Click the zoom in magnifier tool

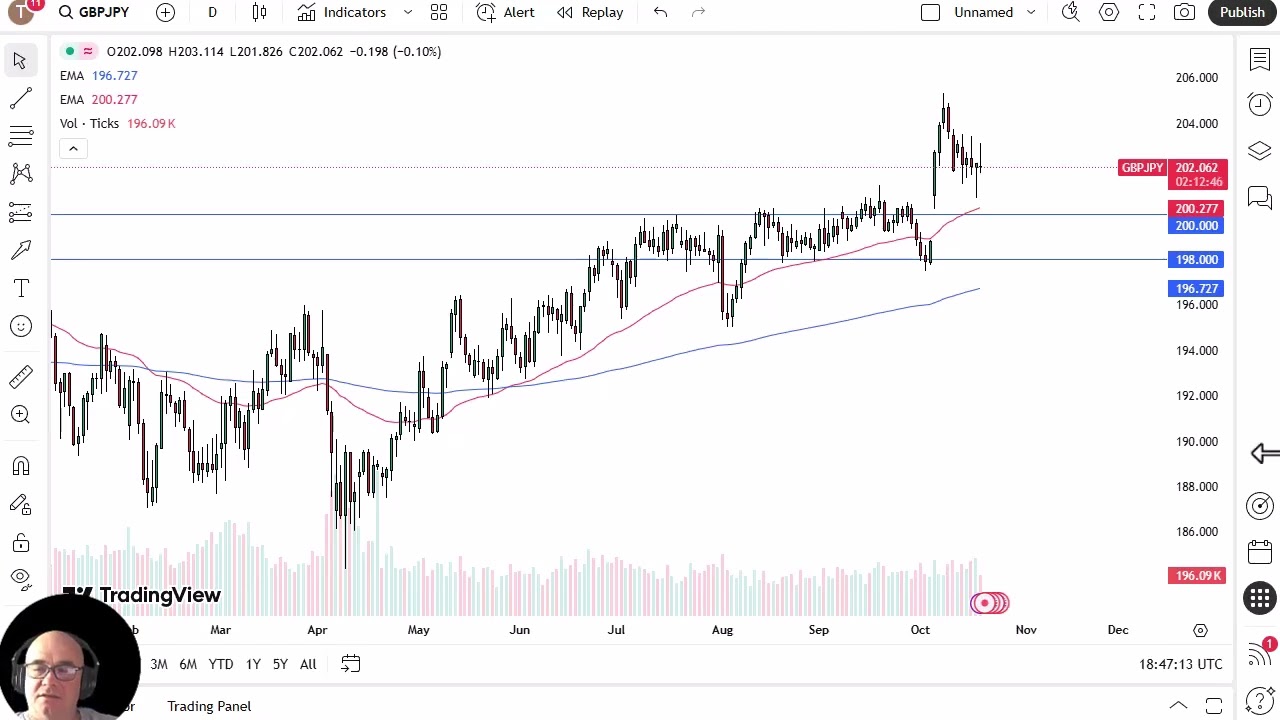tap(20, 414)
